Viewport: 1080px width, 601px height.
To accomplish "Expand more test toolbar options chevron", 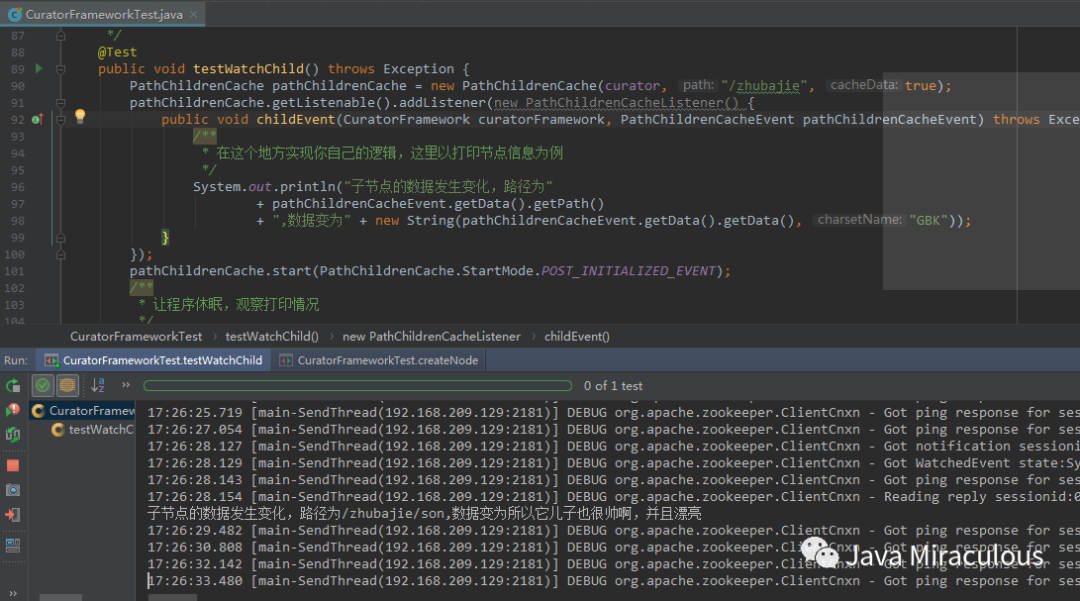I will click(x=125, y=385).
